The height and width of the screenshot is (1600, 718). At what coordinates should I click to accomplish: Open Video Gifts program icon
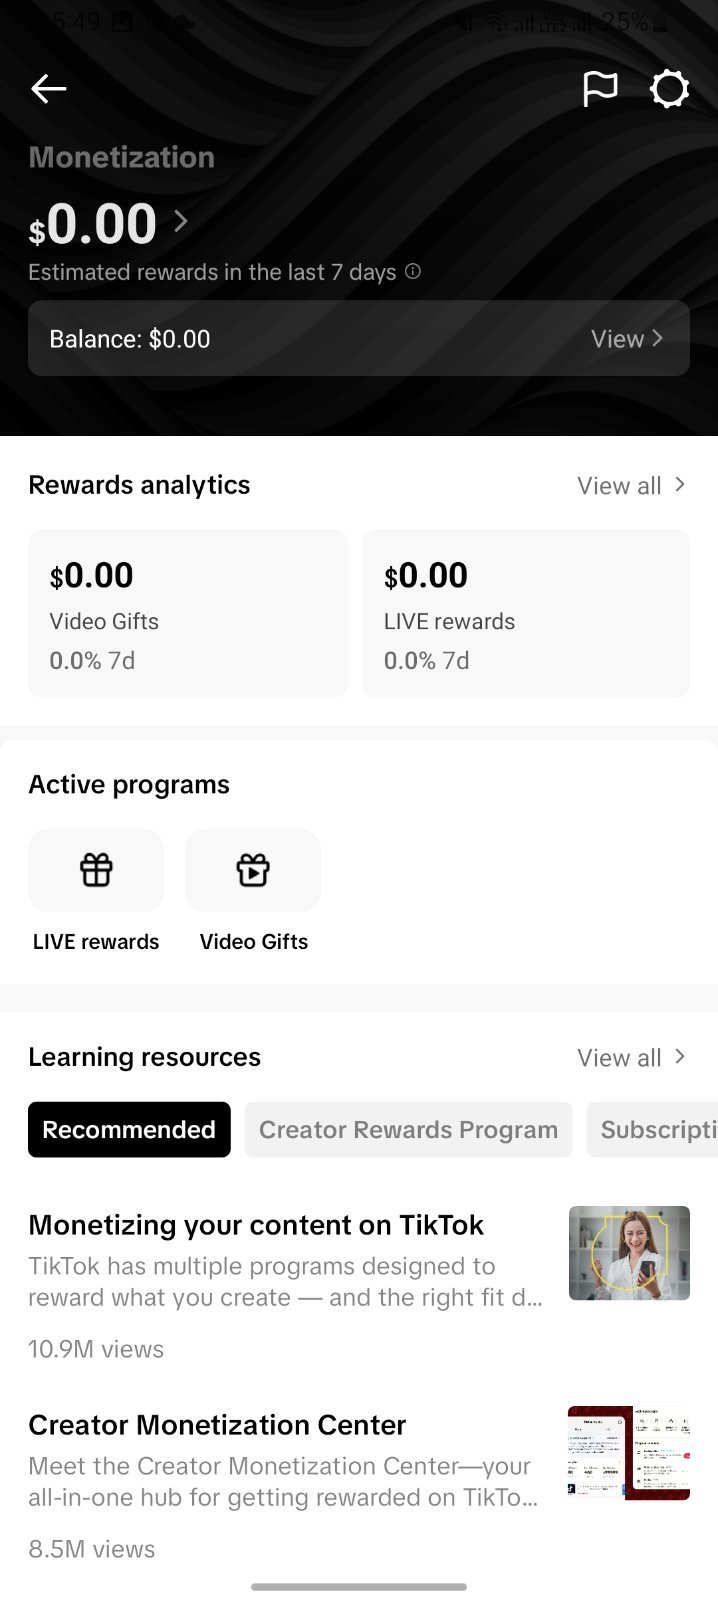253,870
